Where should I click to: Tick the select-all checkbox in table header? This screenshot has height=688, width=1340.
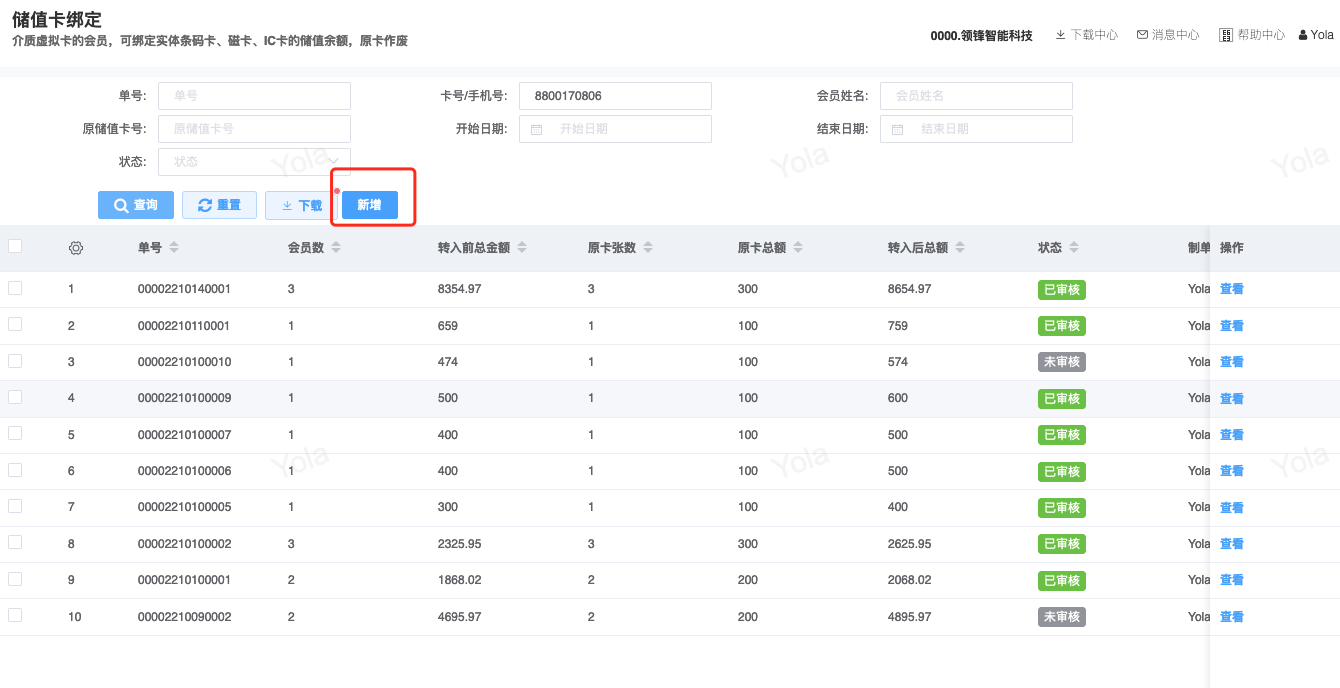[15, 246]
